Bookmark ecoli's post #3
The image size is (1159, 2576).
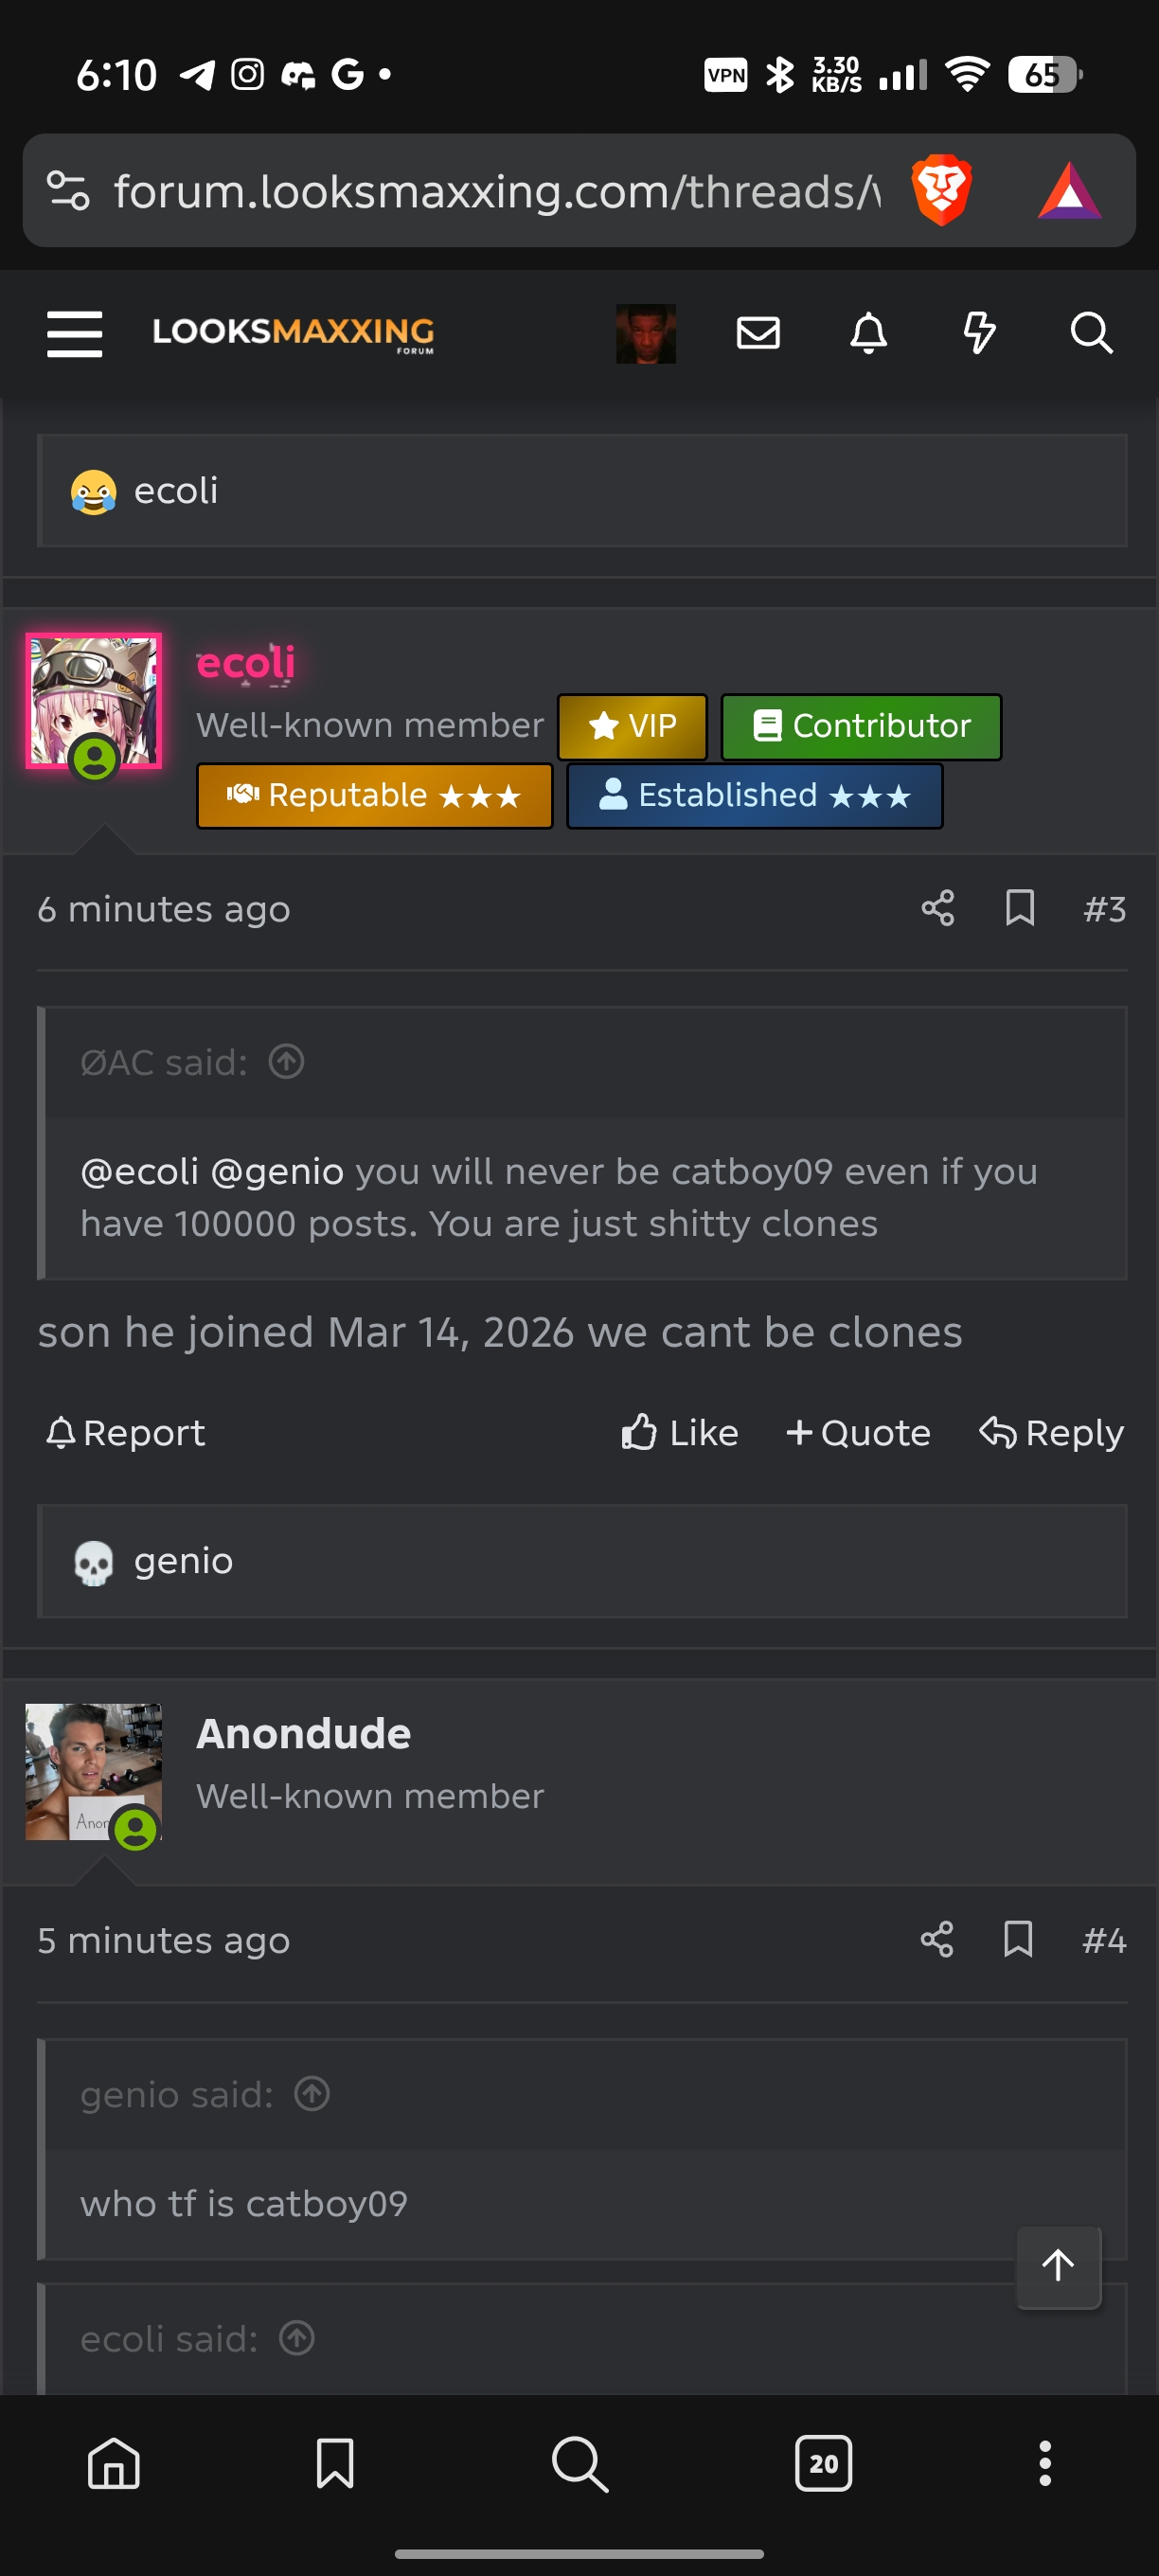click(1020, 908)
